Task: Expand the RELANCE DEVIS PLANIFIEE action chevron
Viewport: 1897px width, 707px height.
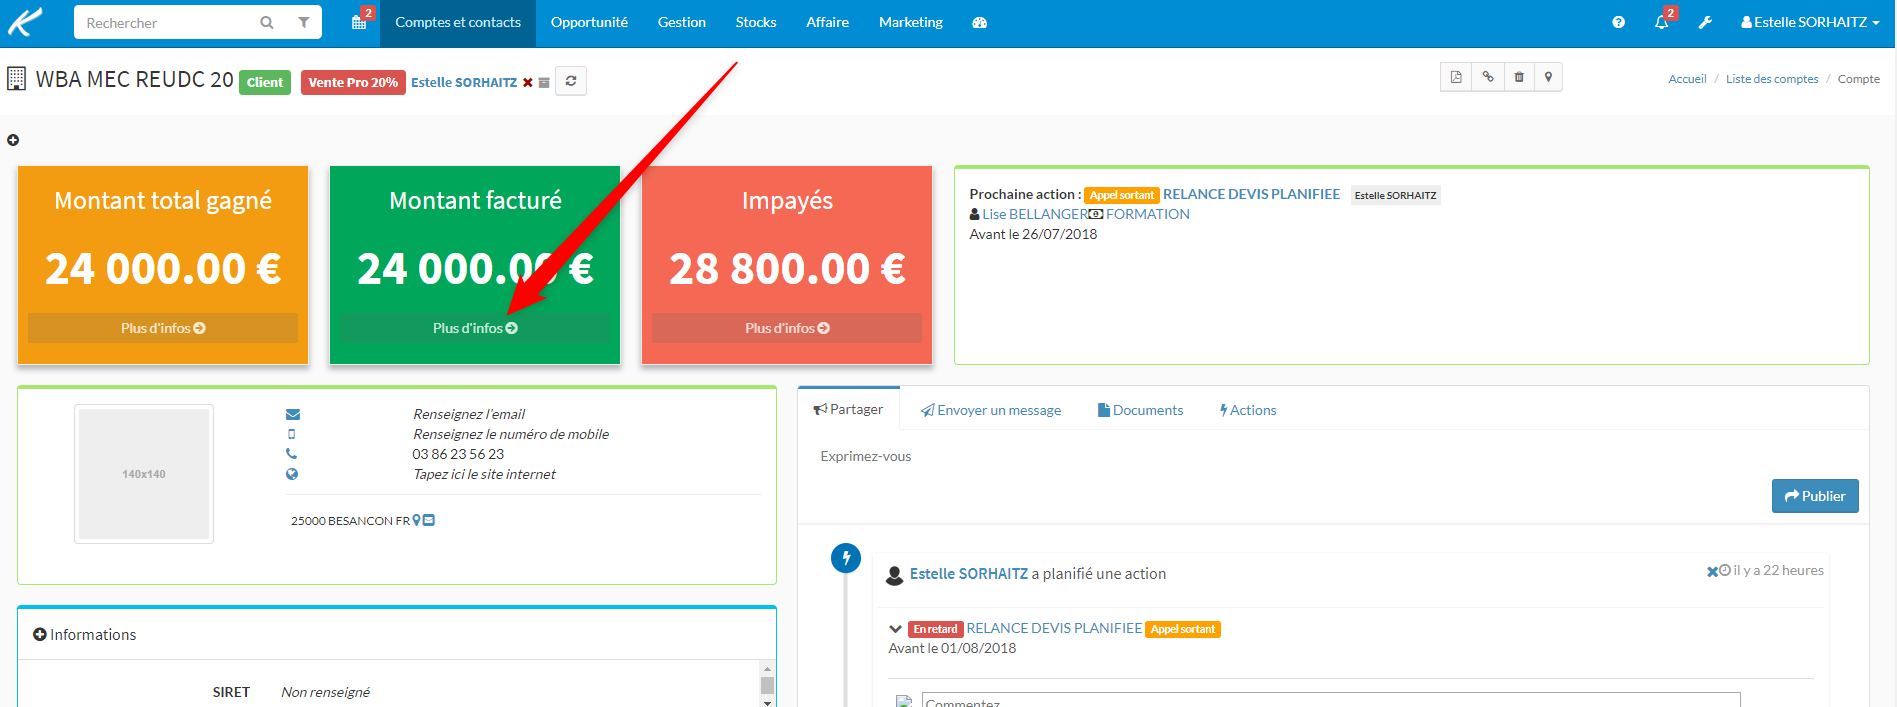Action: 896,629
